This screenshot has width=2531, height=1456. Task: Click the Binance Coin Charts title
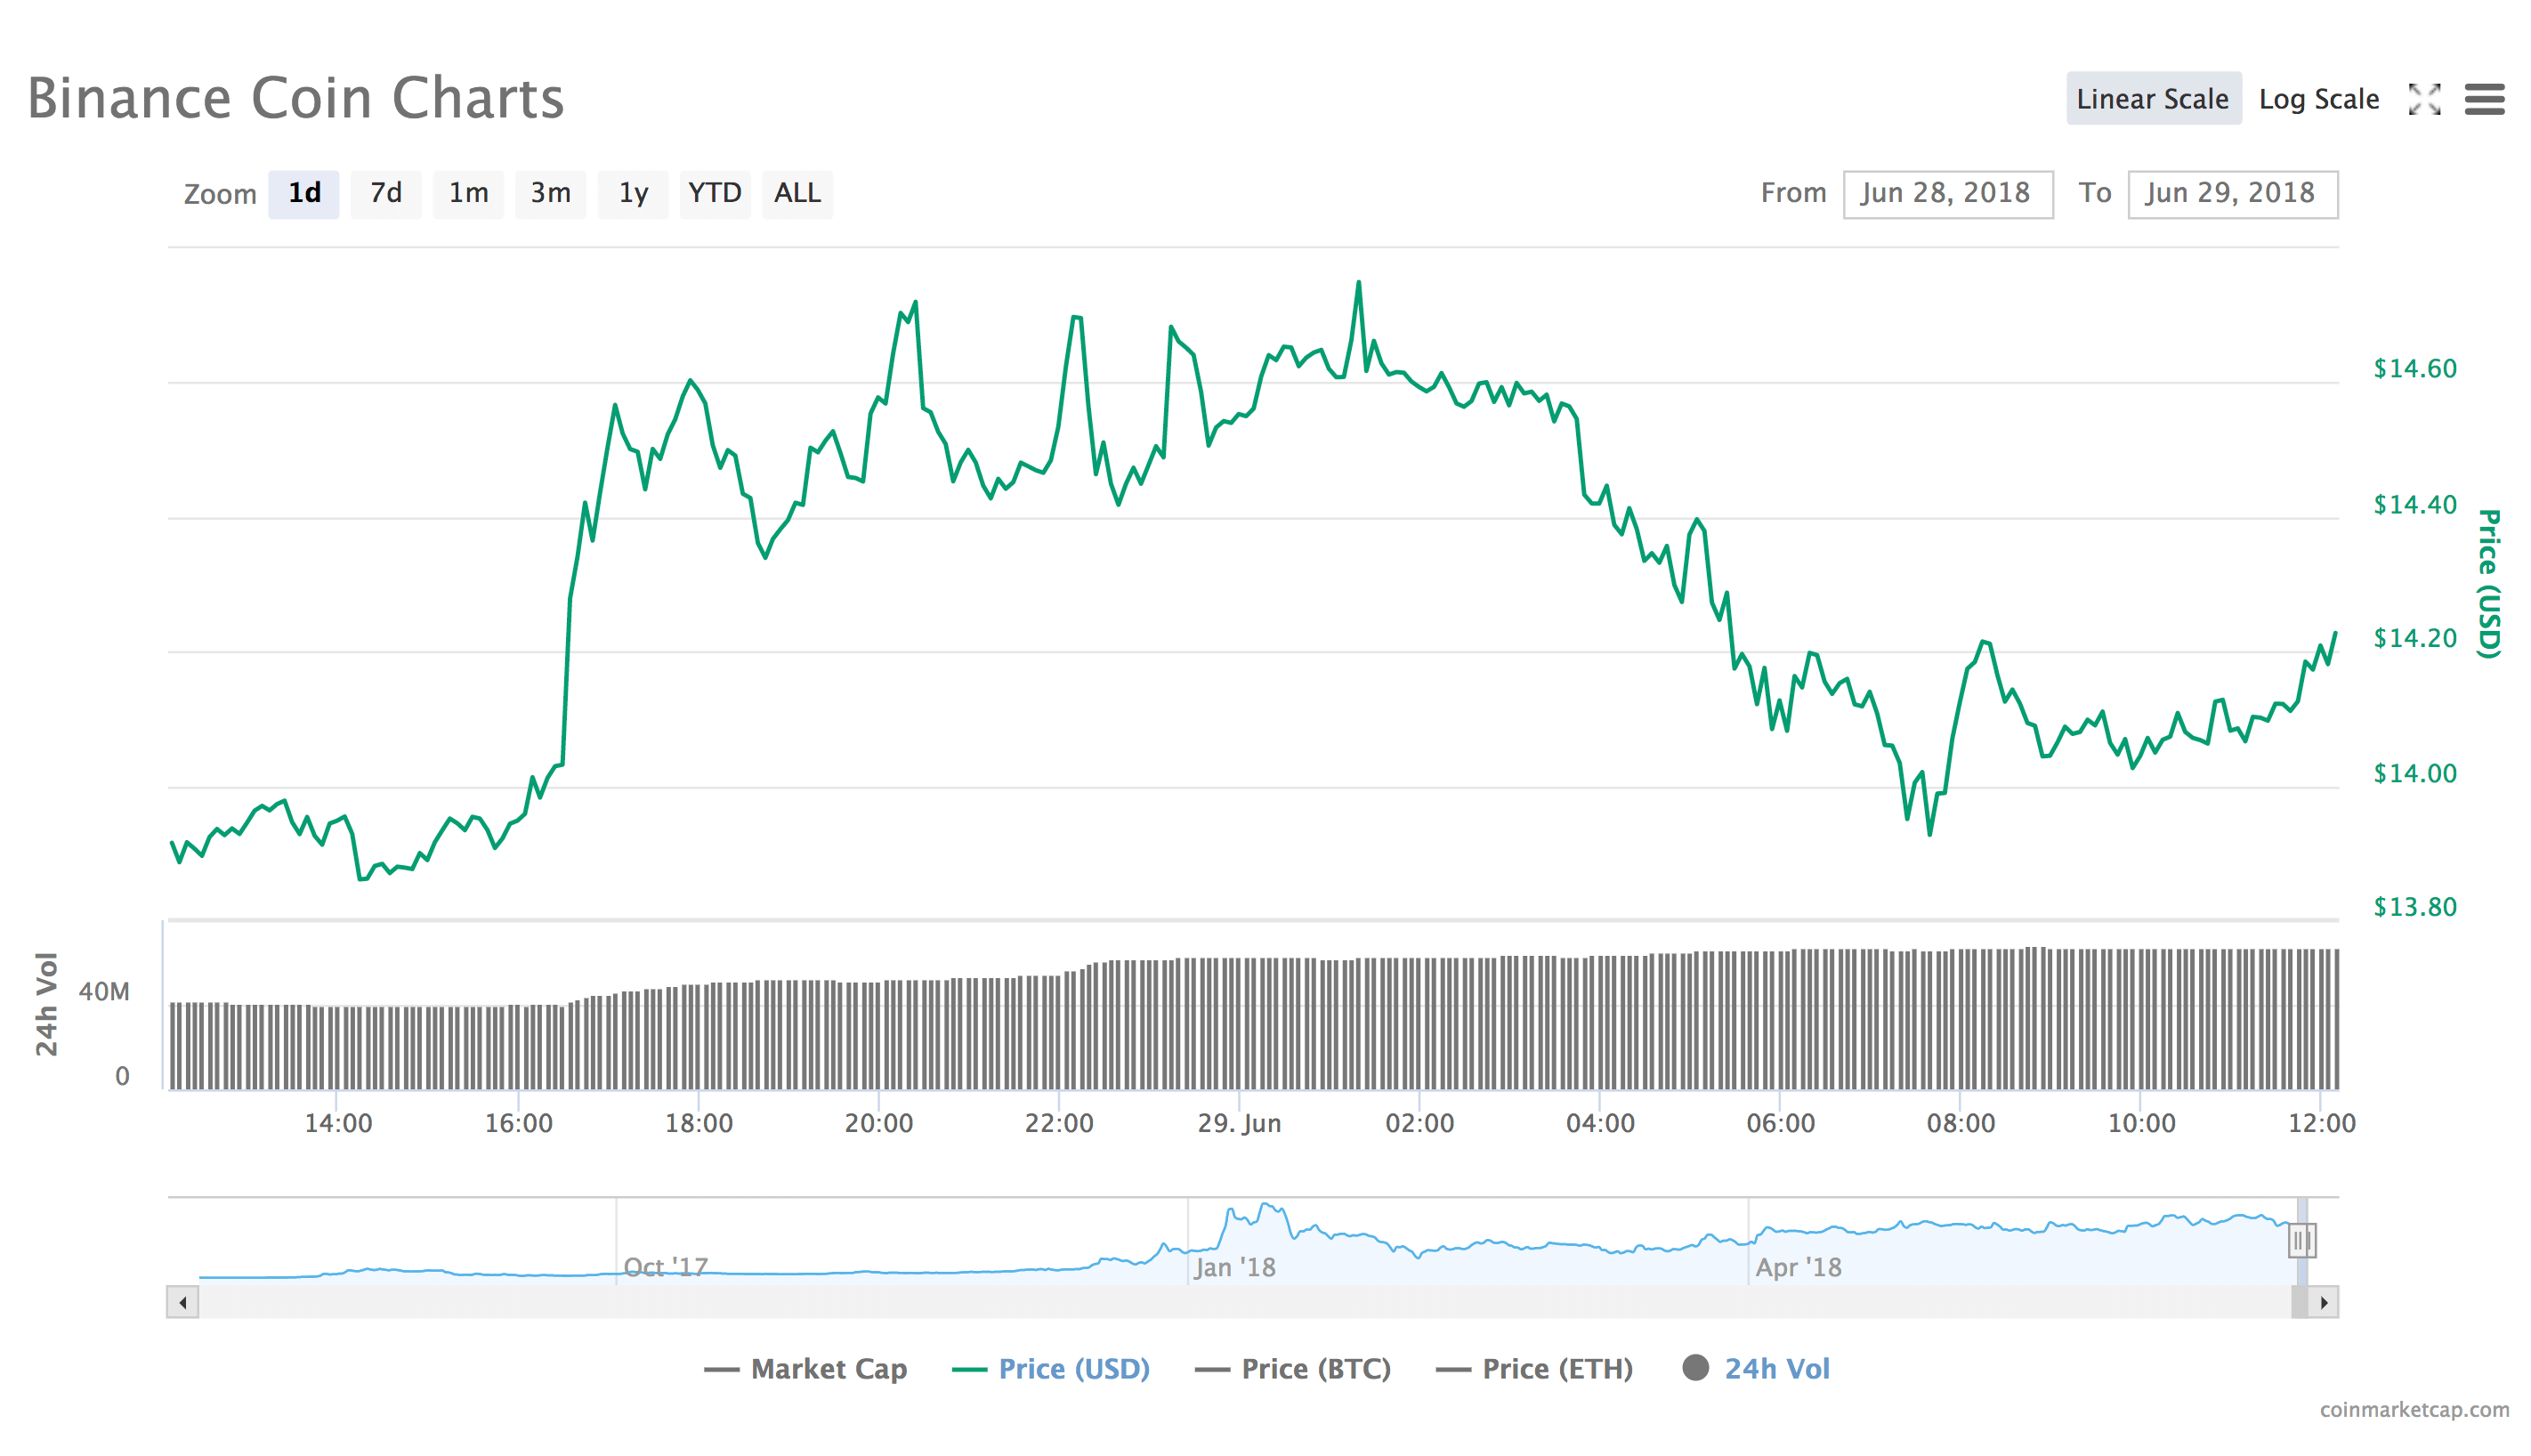click(296, 98)
